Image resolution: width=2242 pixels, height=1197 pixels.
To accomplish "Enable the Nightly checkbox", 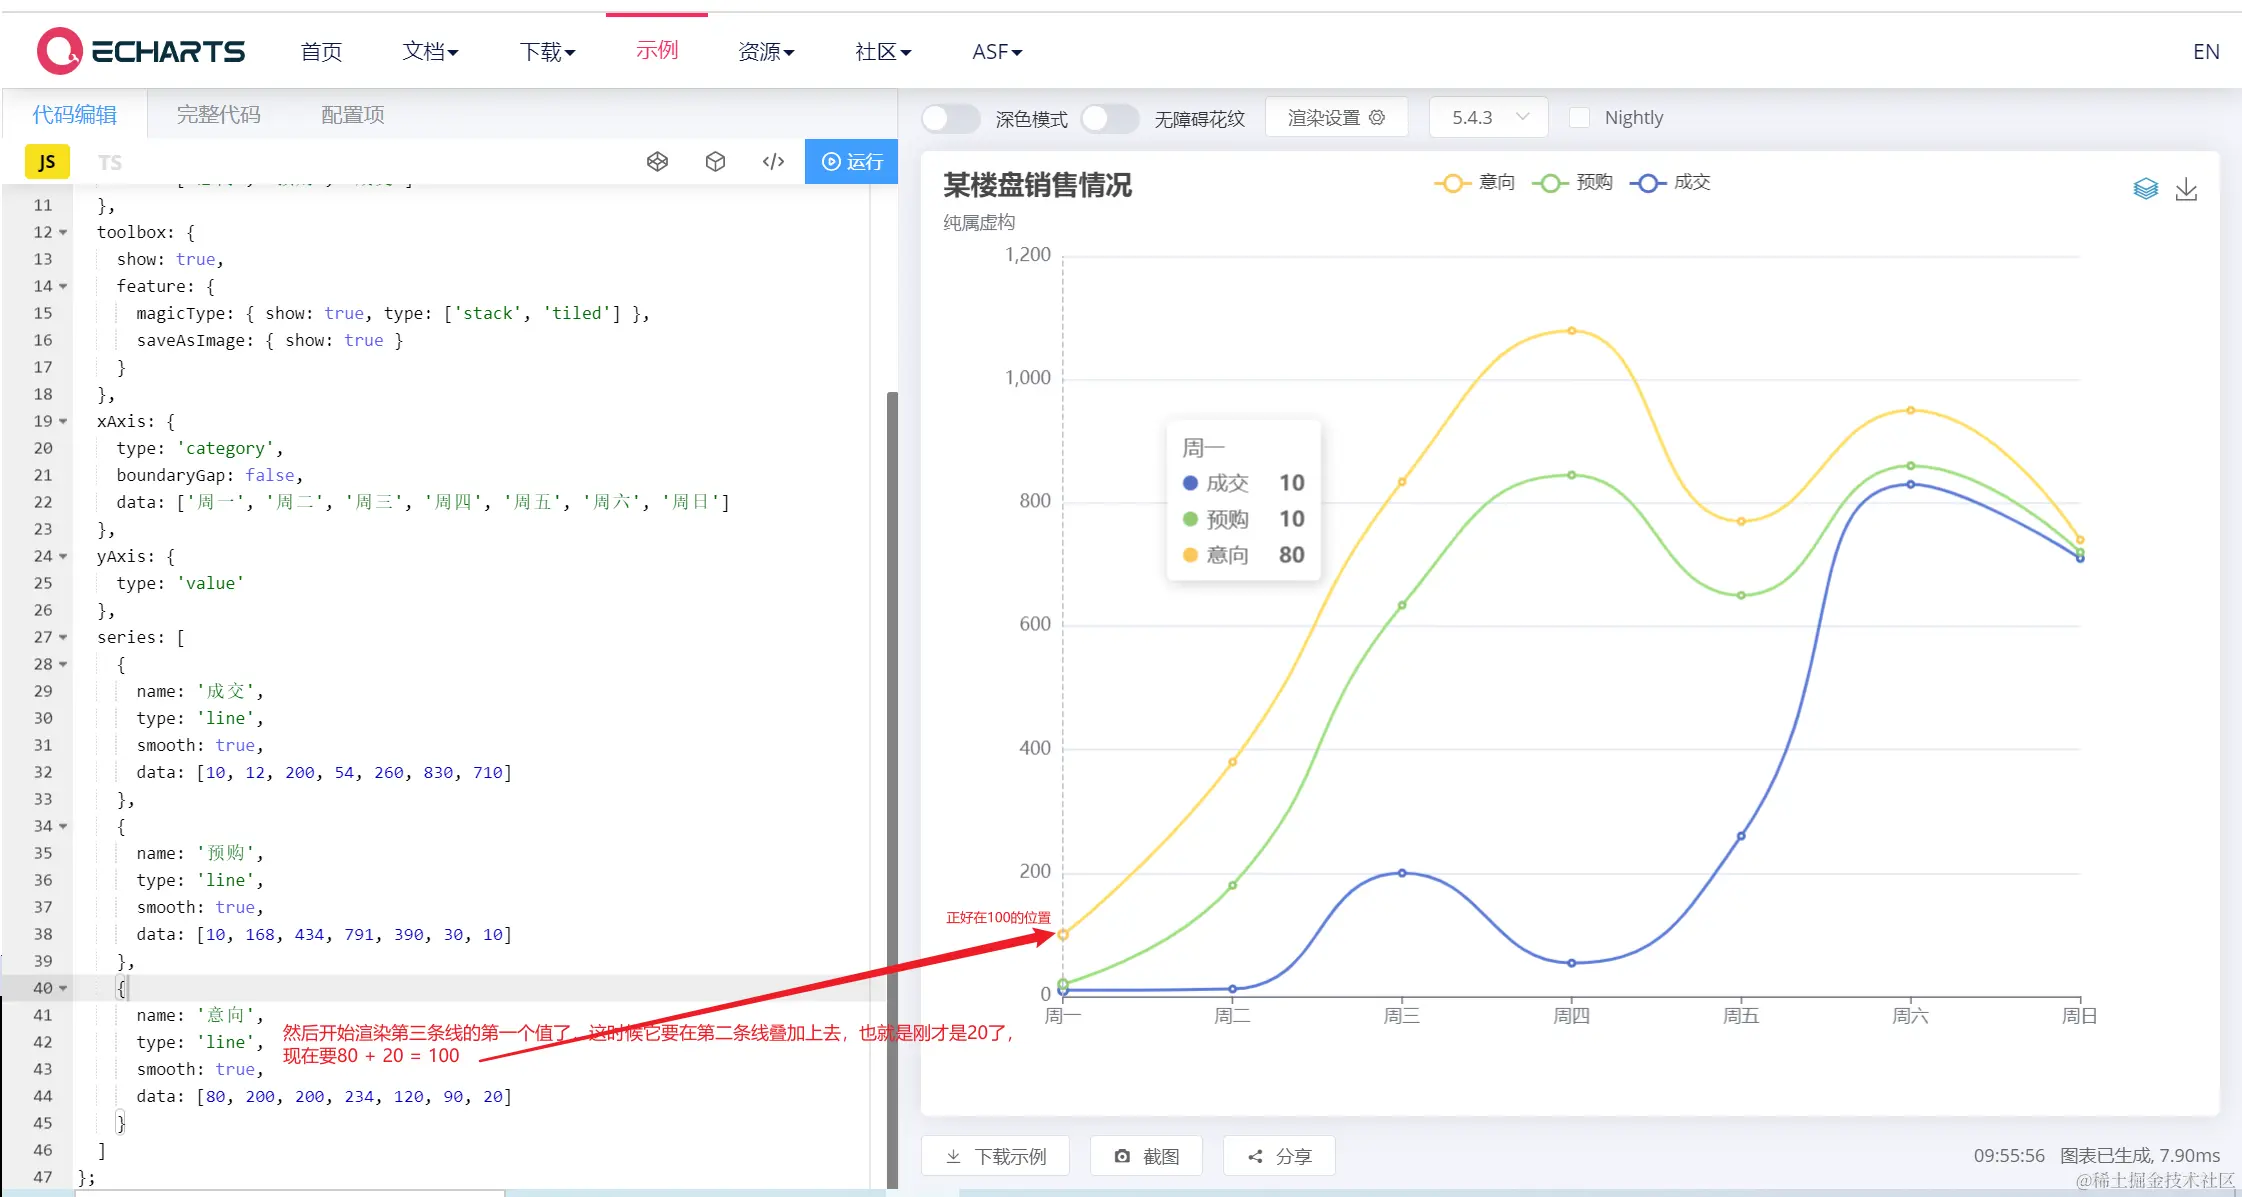I will click(x=1579, y=118).
